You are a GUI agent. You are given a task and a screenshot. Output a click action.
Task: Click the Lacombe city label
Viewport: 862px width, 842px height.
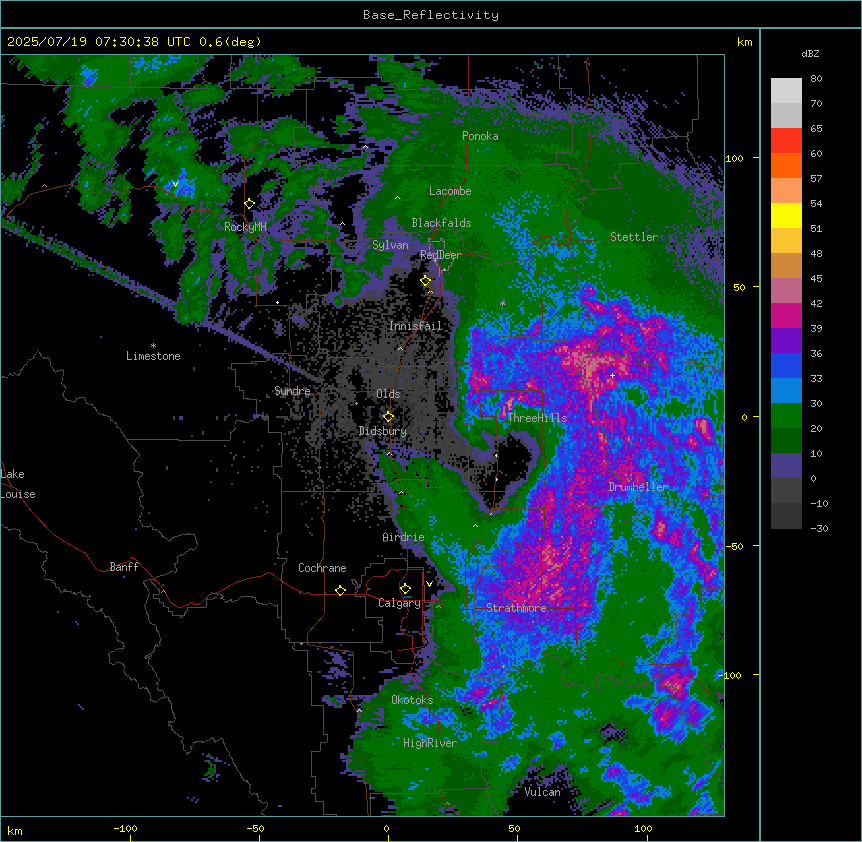[x=450, y=191]
